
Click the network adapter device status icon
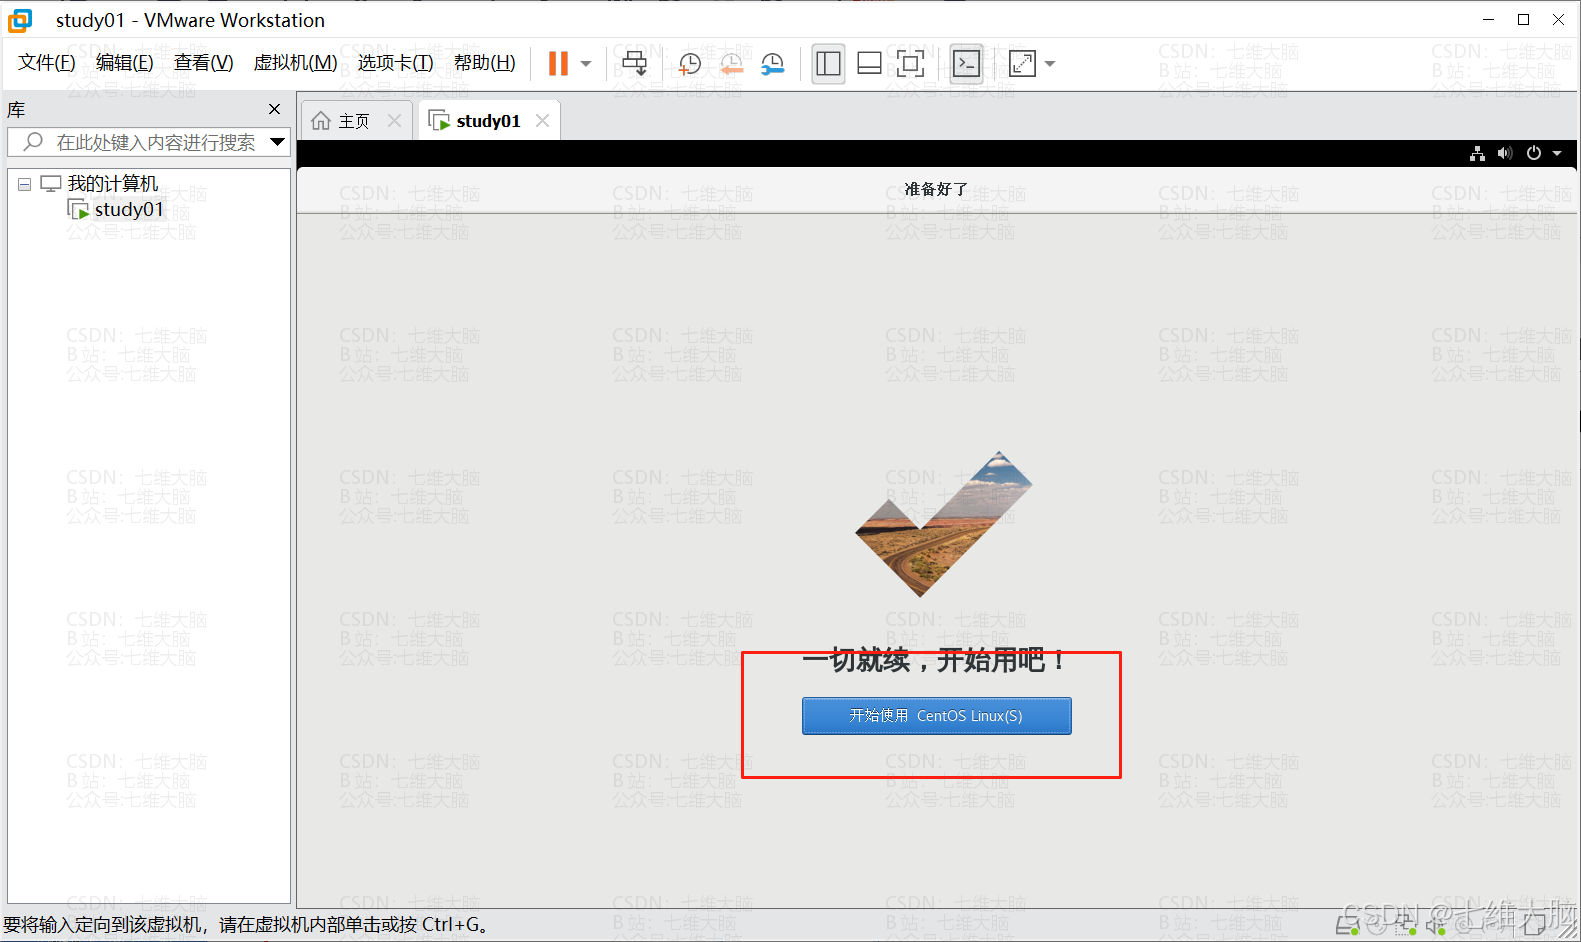point(1405,926)
